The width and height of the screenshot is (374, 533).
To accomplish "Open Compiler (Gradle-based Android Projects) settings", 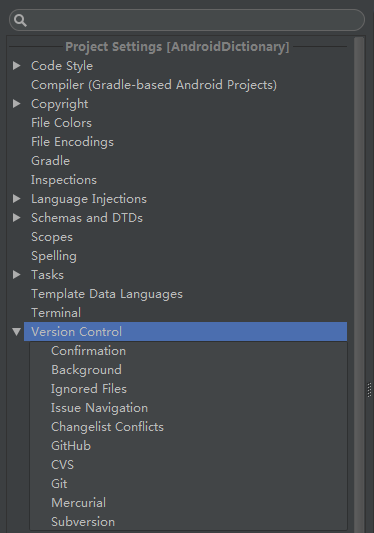I will pyautogui.click(x=154, y=85).
